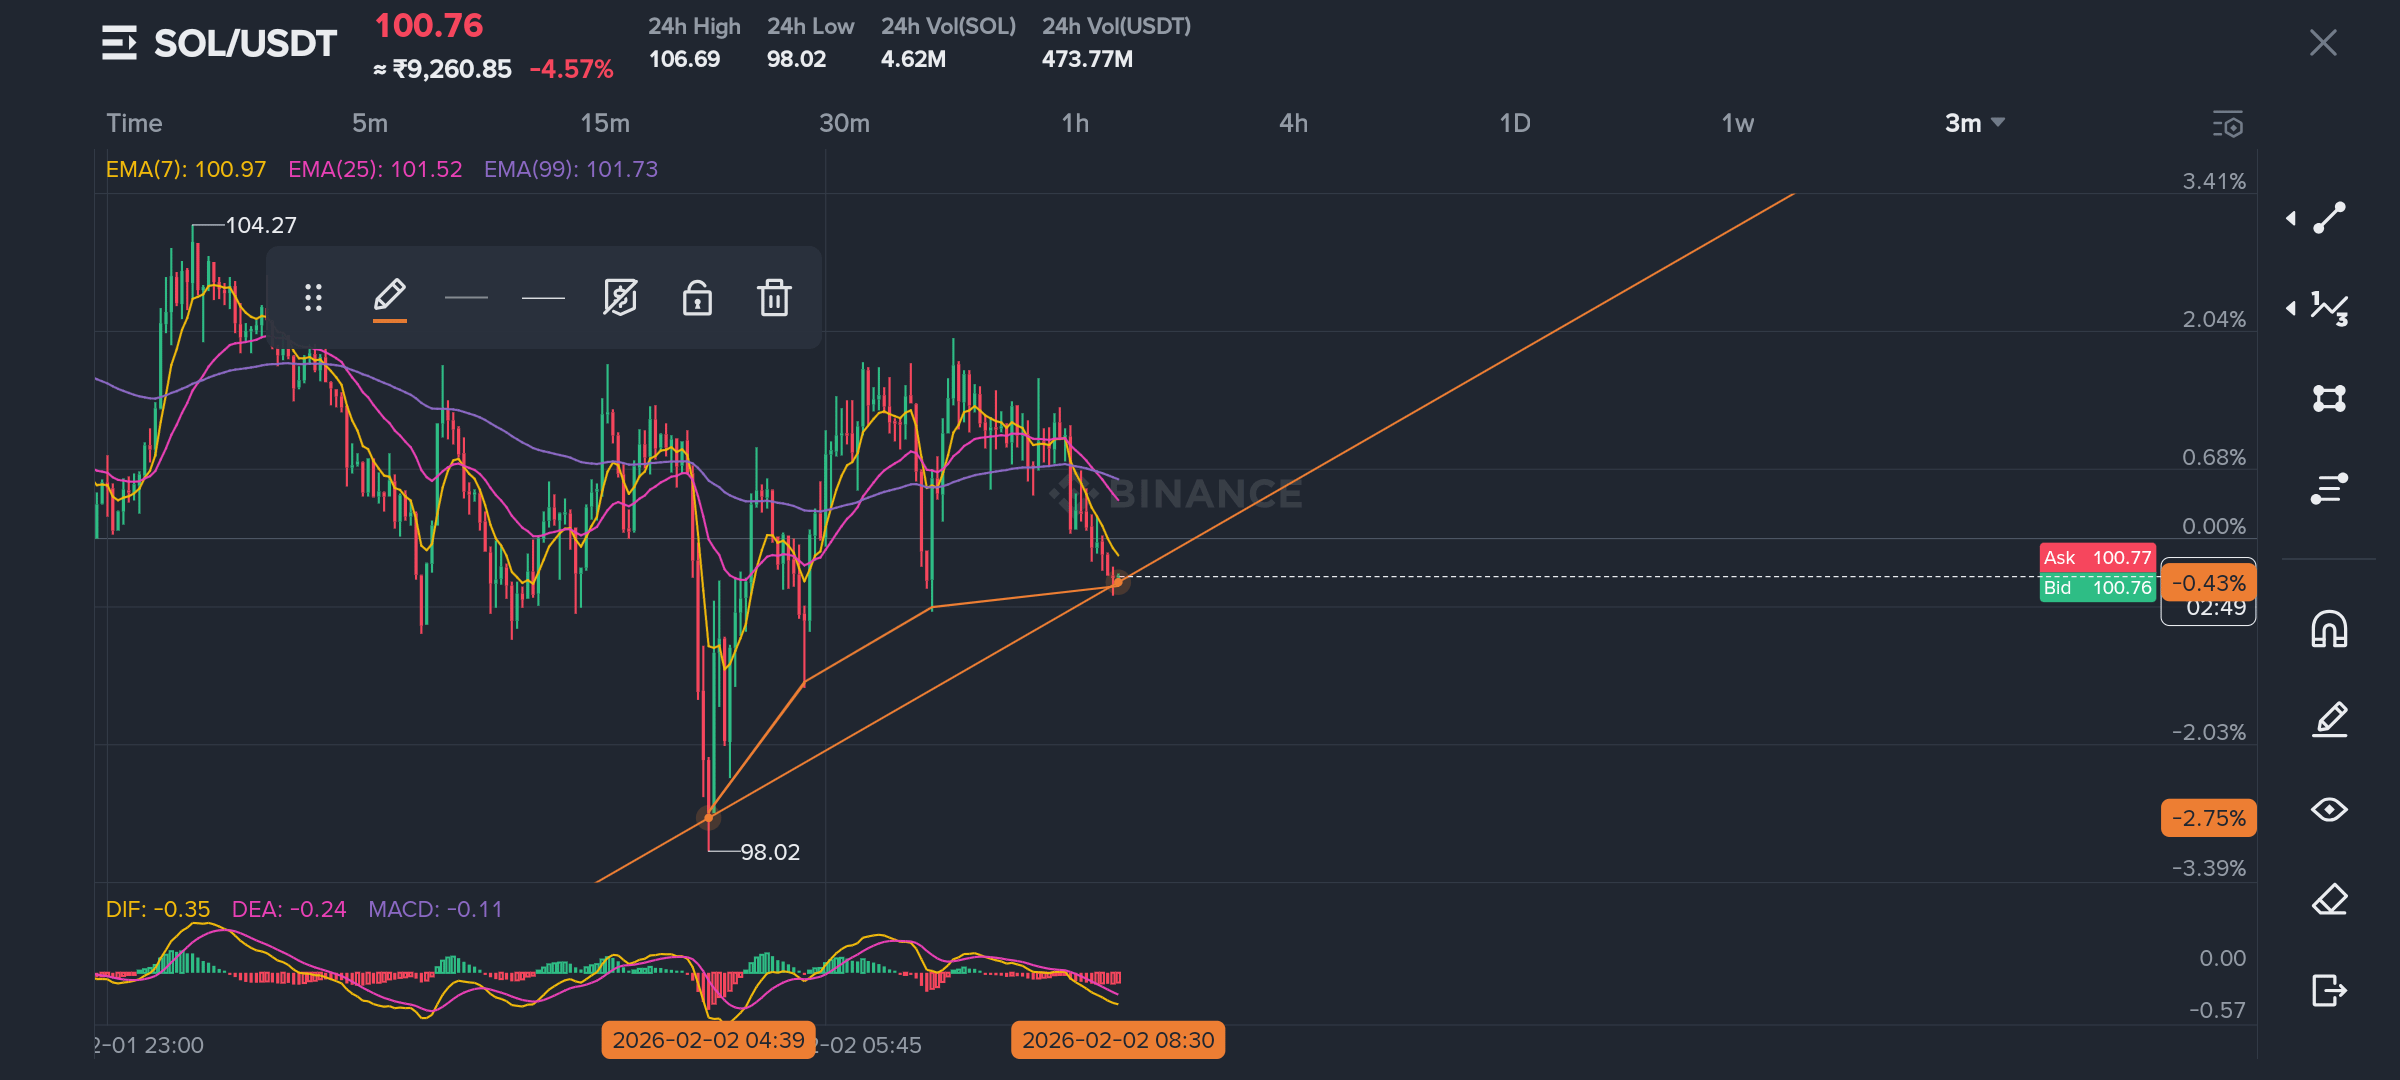This screenshot has height=1080, width=2400.
Task: Click the eraser tool in sidebar
Action: pyautogui.click(x=2329, y=900)
